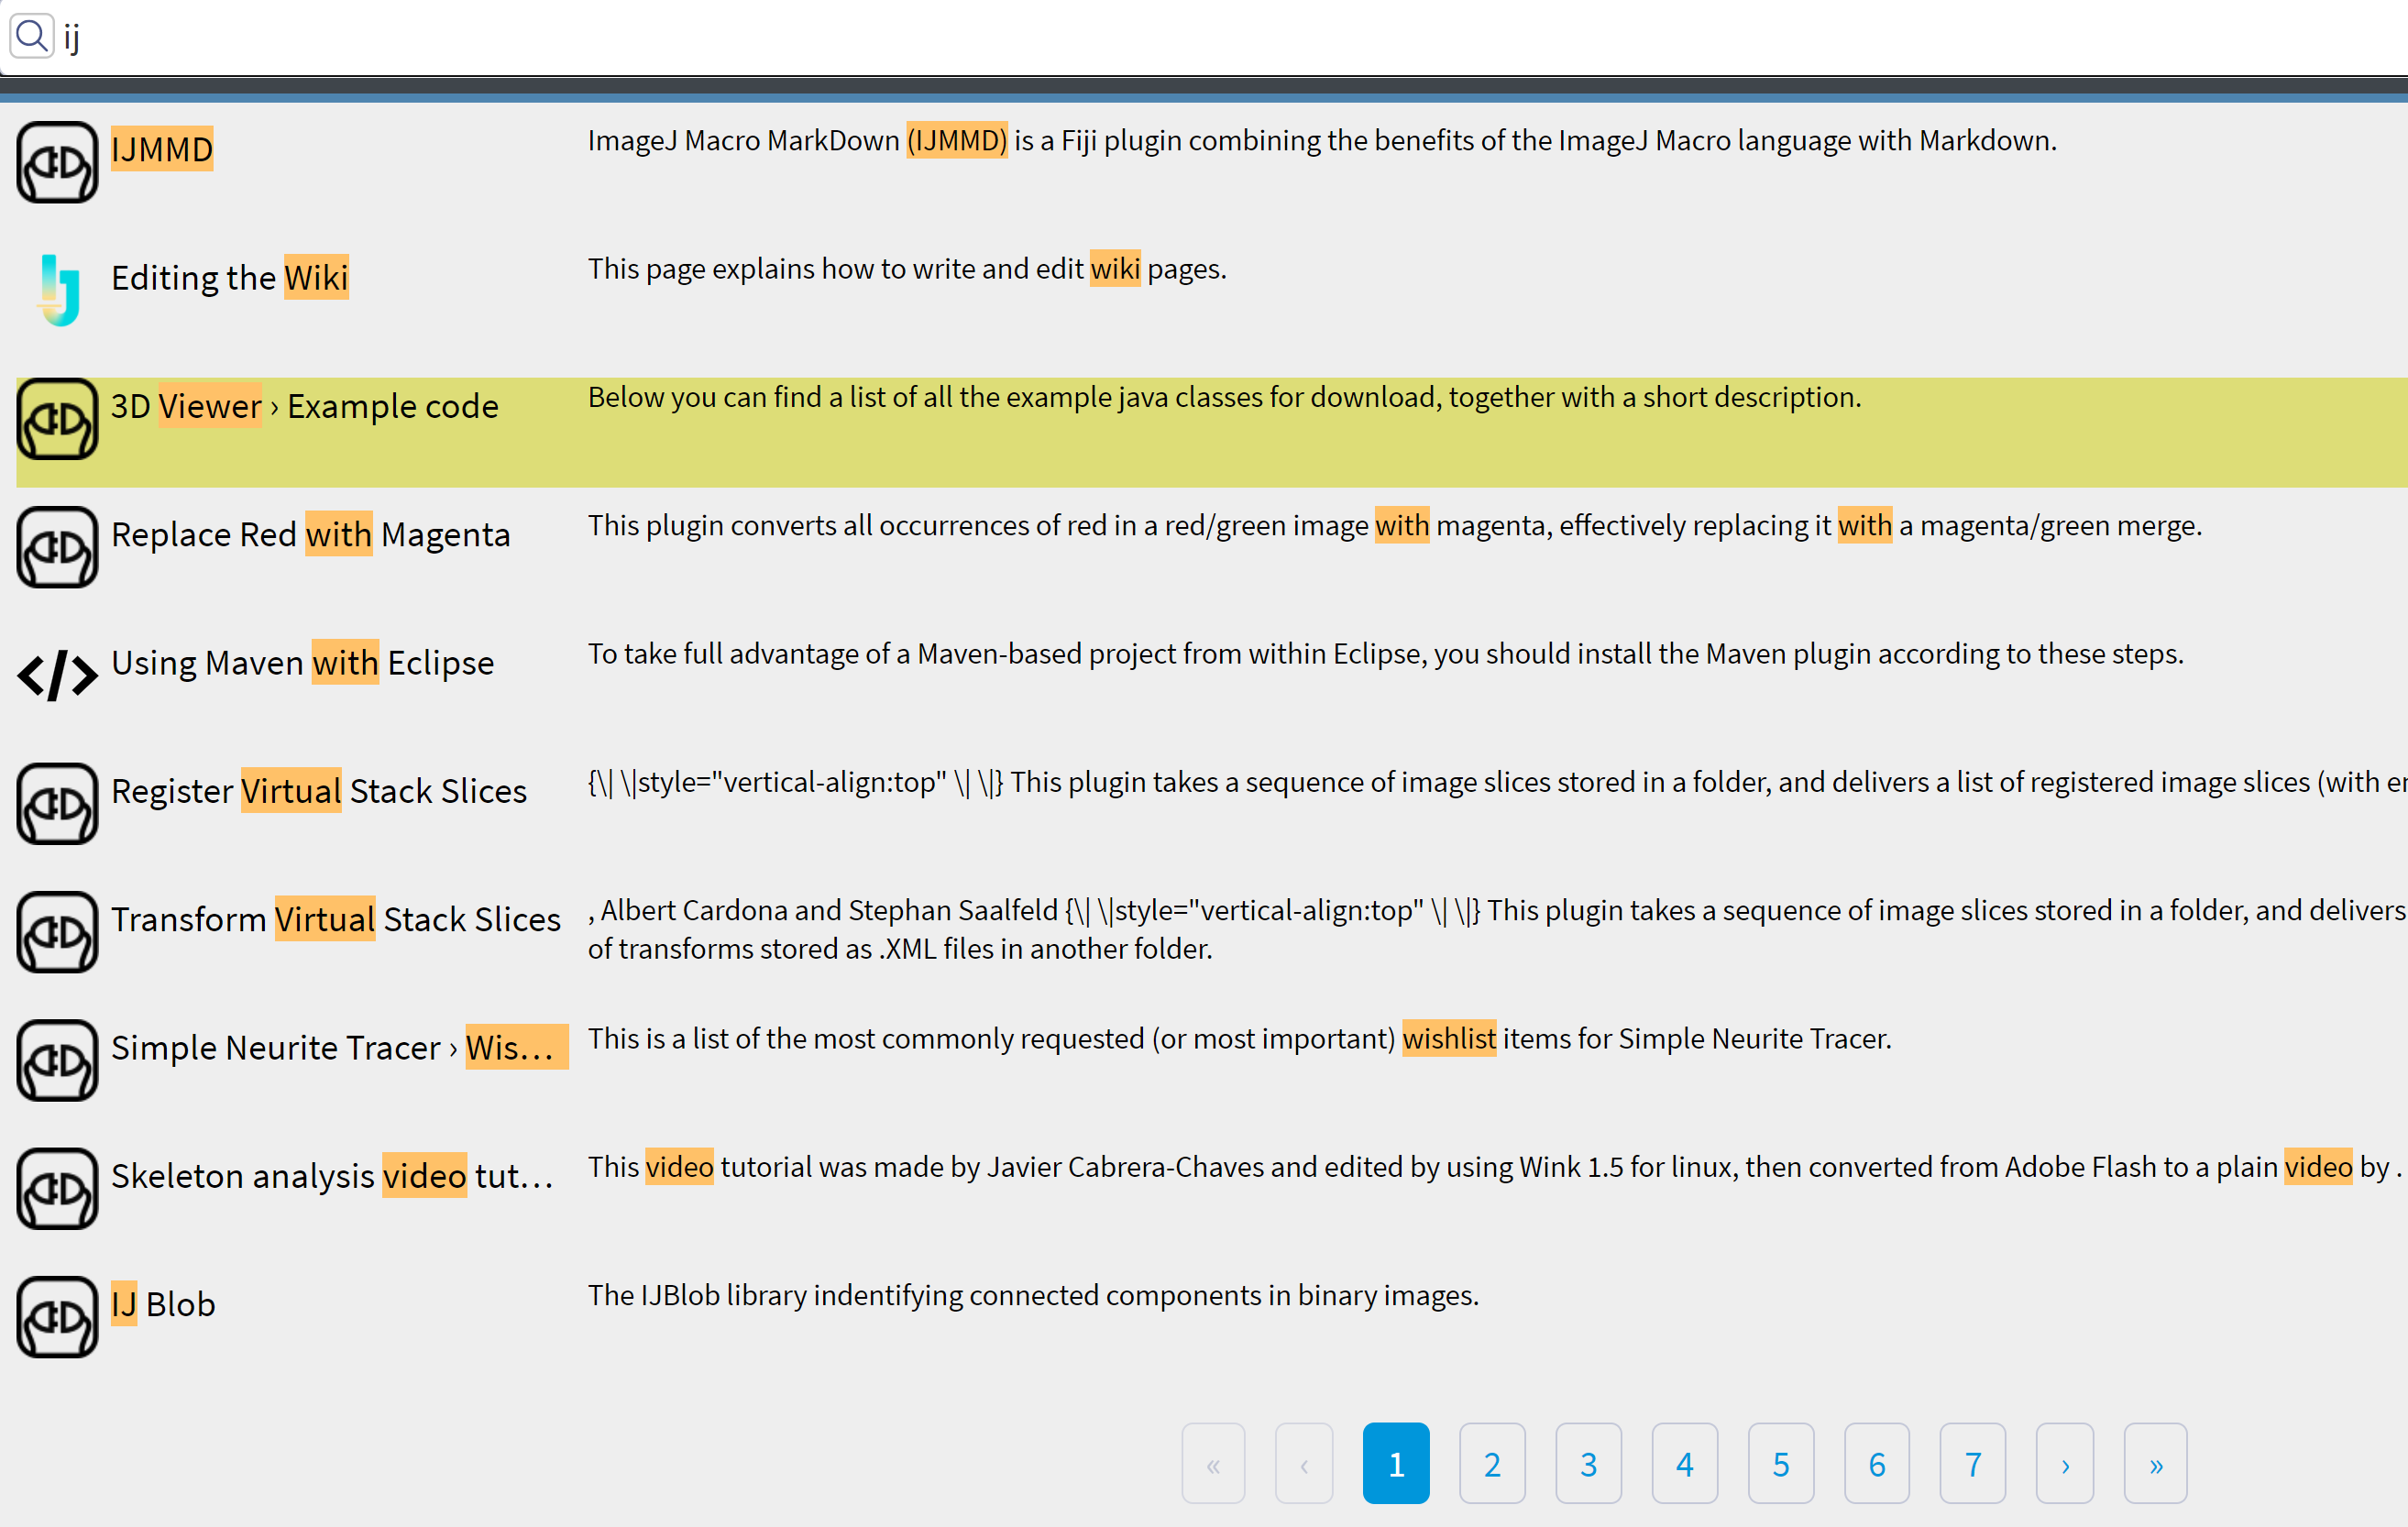Click the Register Virtual Stack Slices icon

click(57, 803)
